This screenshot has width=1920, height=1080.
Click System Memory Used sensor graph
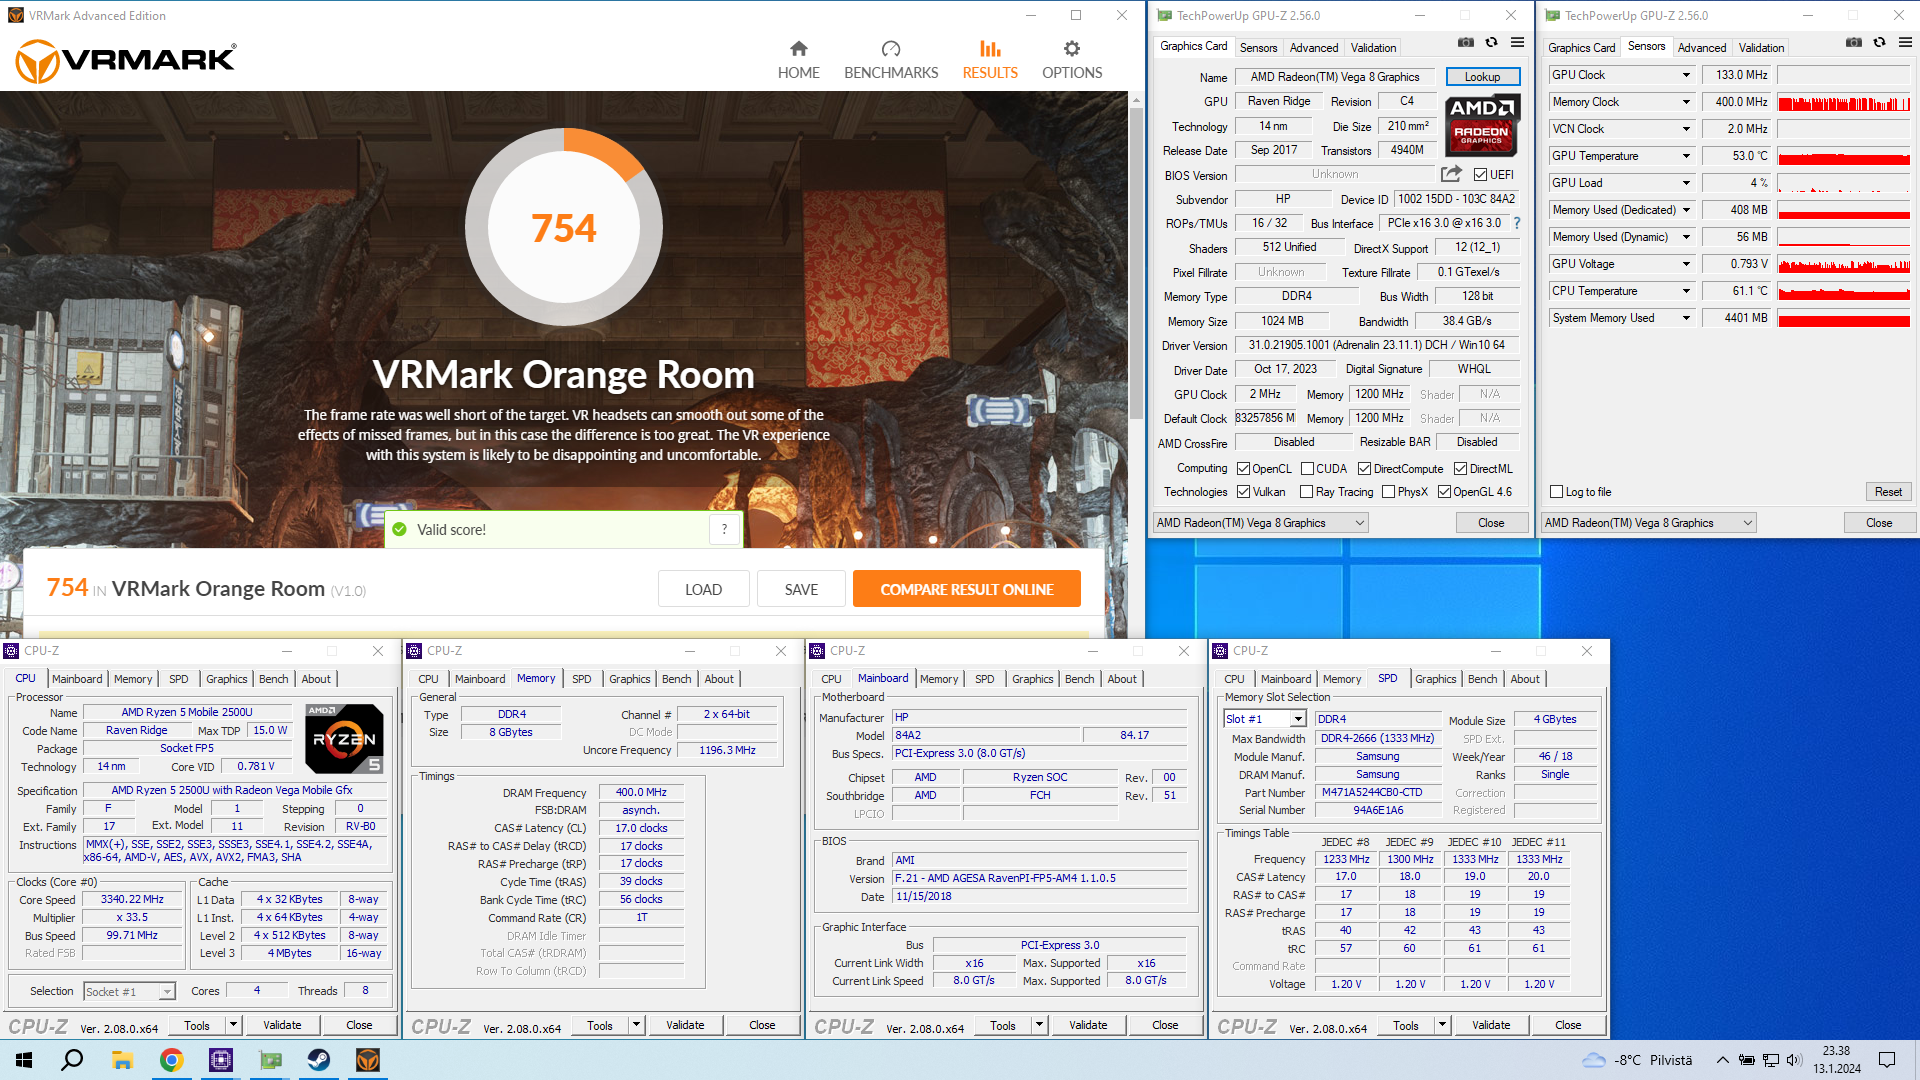pos(1843,318)
